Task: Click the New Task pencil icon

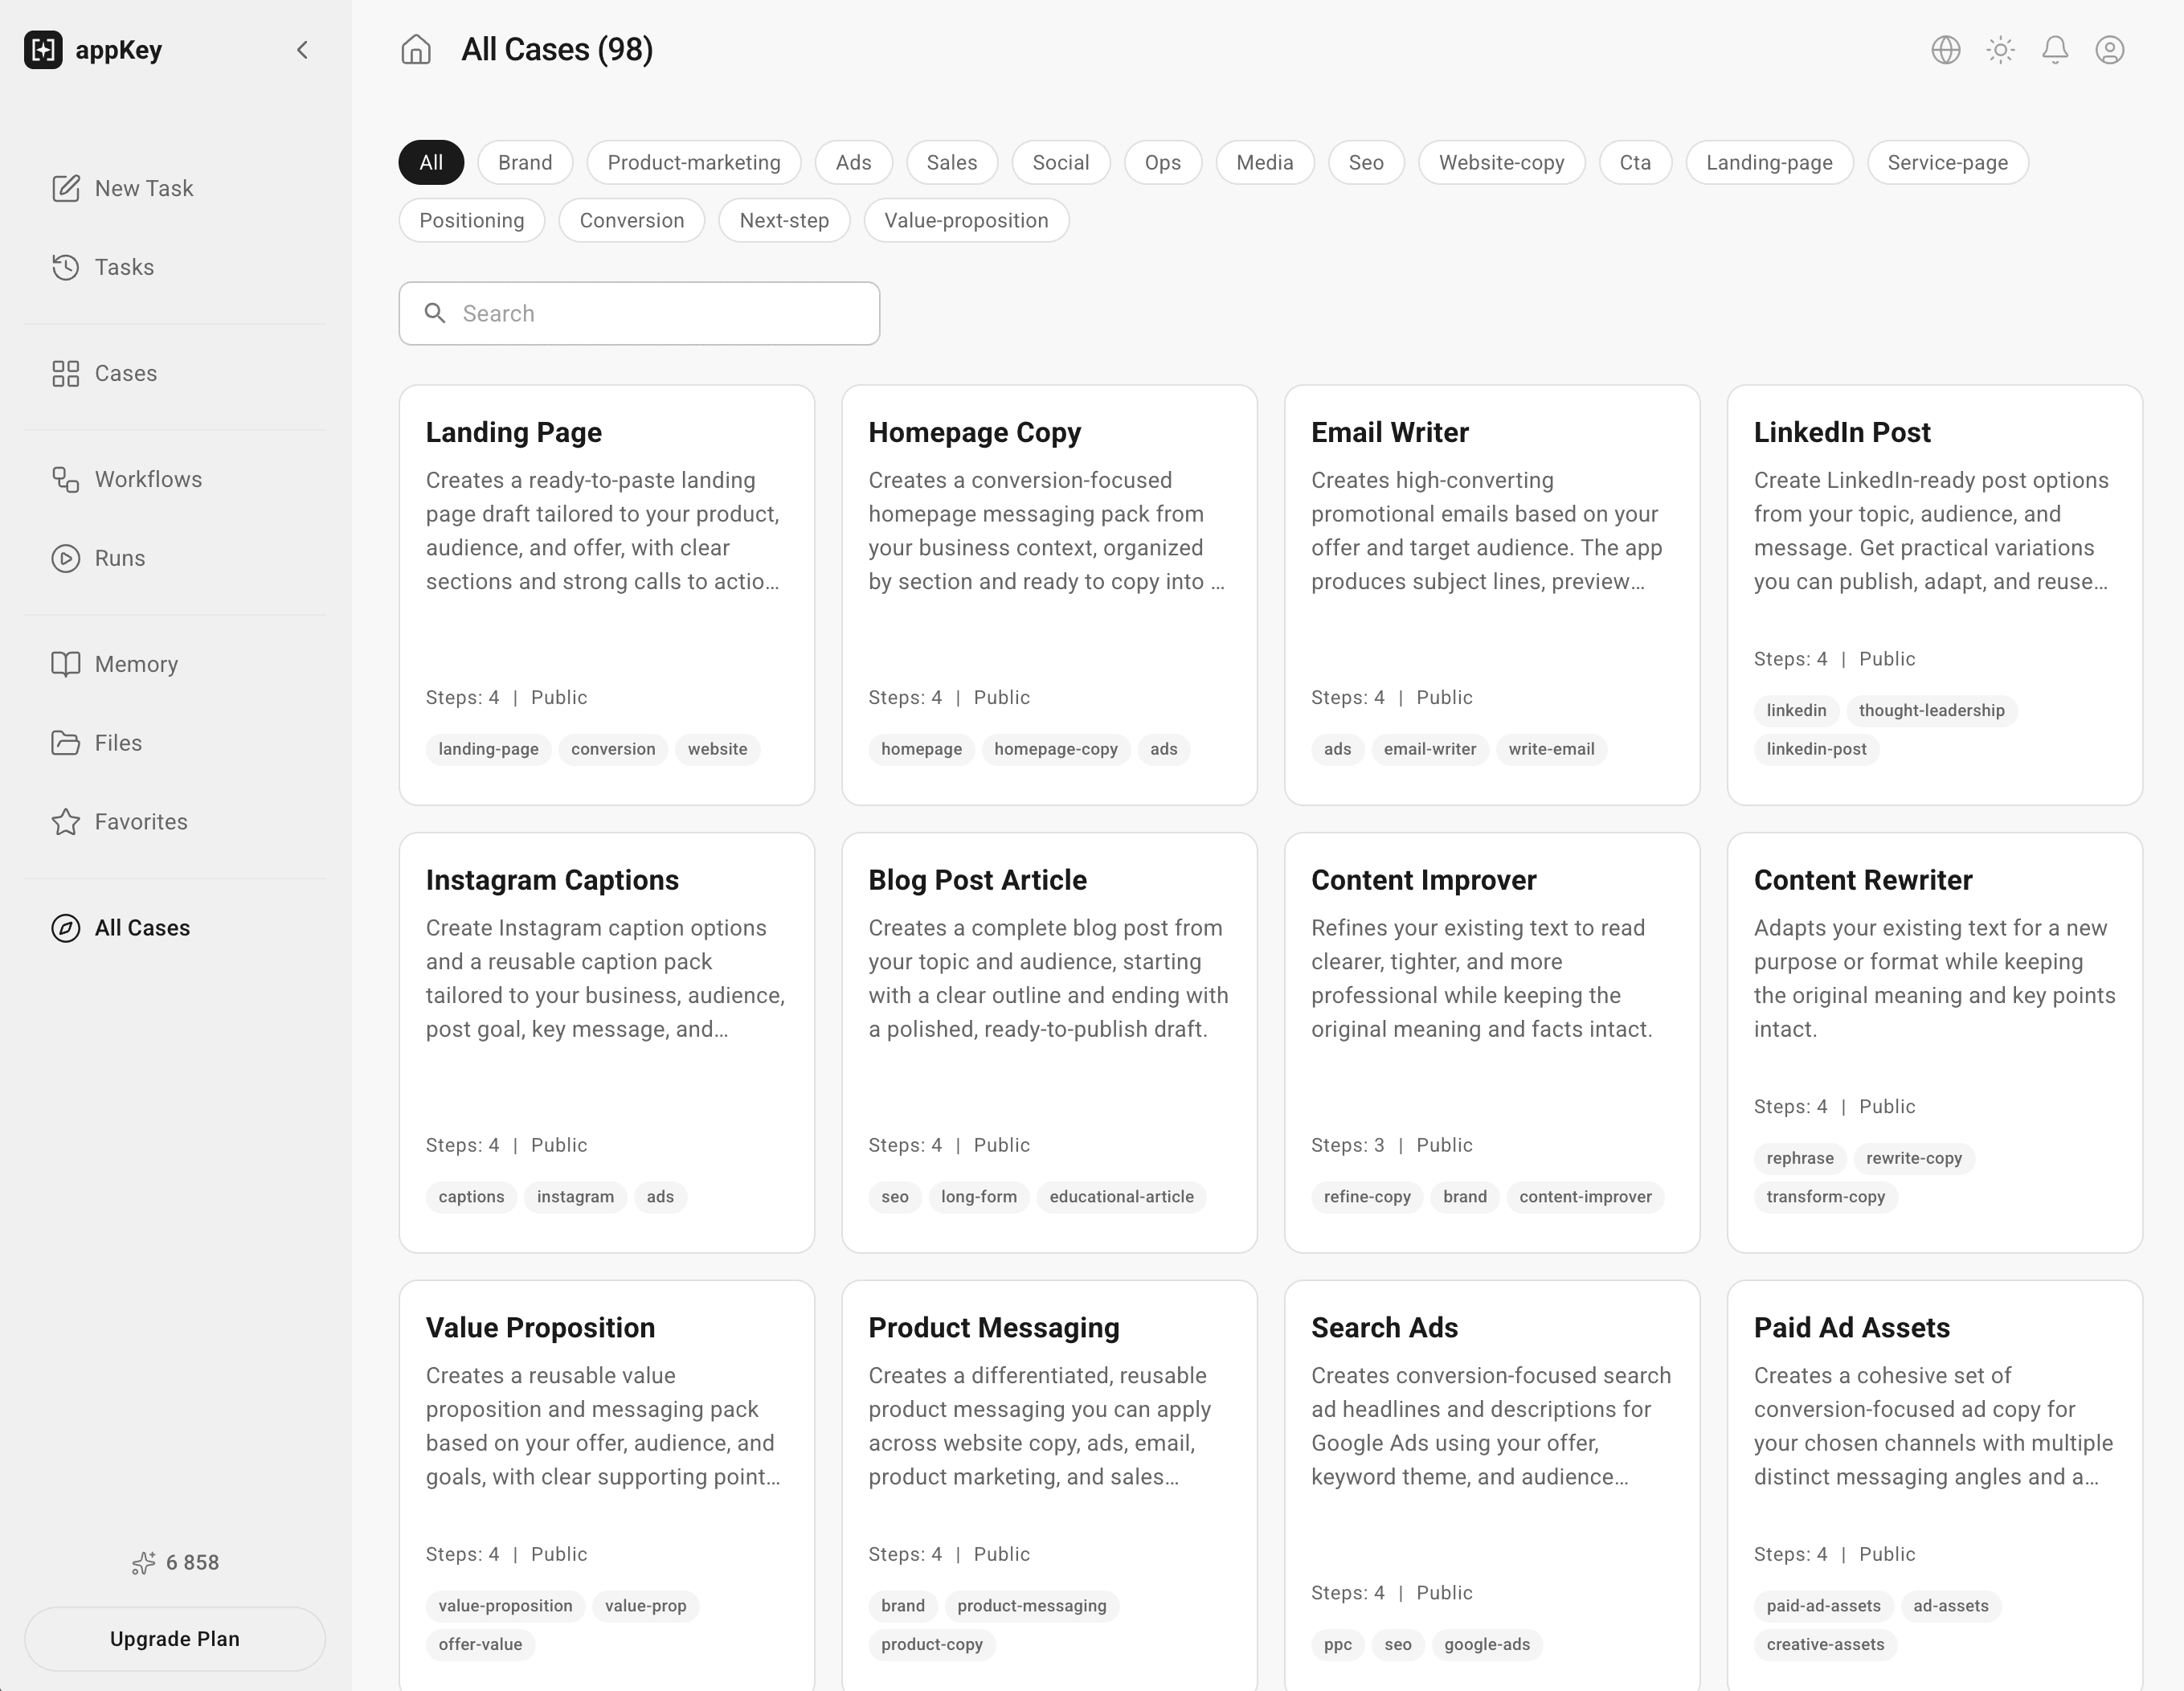Action: 66,188
